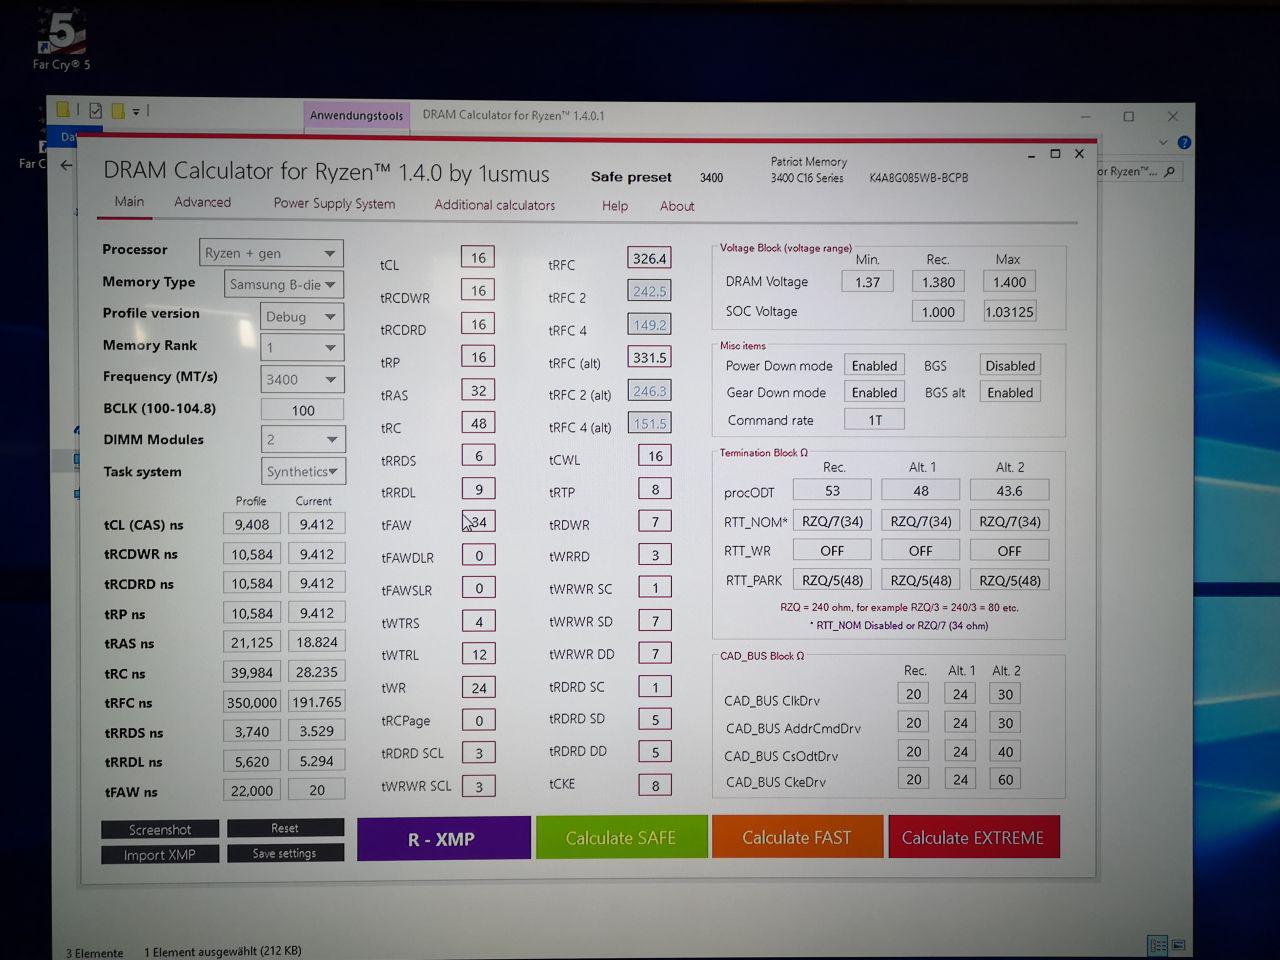Image resolution: width=1280 pixels, height=960 pixels.
Task: Click the BCLK (100-104.8) input field
Action: [x=303, y=410]
